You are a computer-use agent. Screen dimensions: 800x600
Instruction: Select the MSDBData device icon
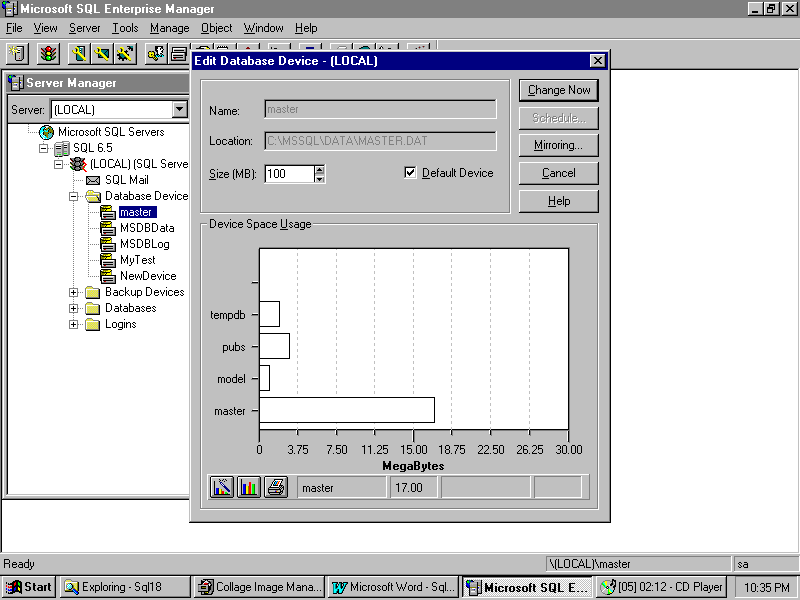click(108, 228)
